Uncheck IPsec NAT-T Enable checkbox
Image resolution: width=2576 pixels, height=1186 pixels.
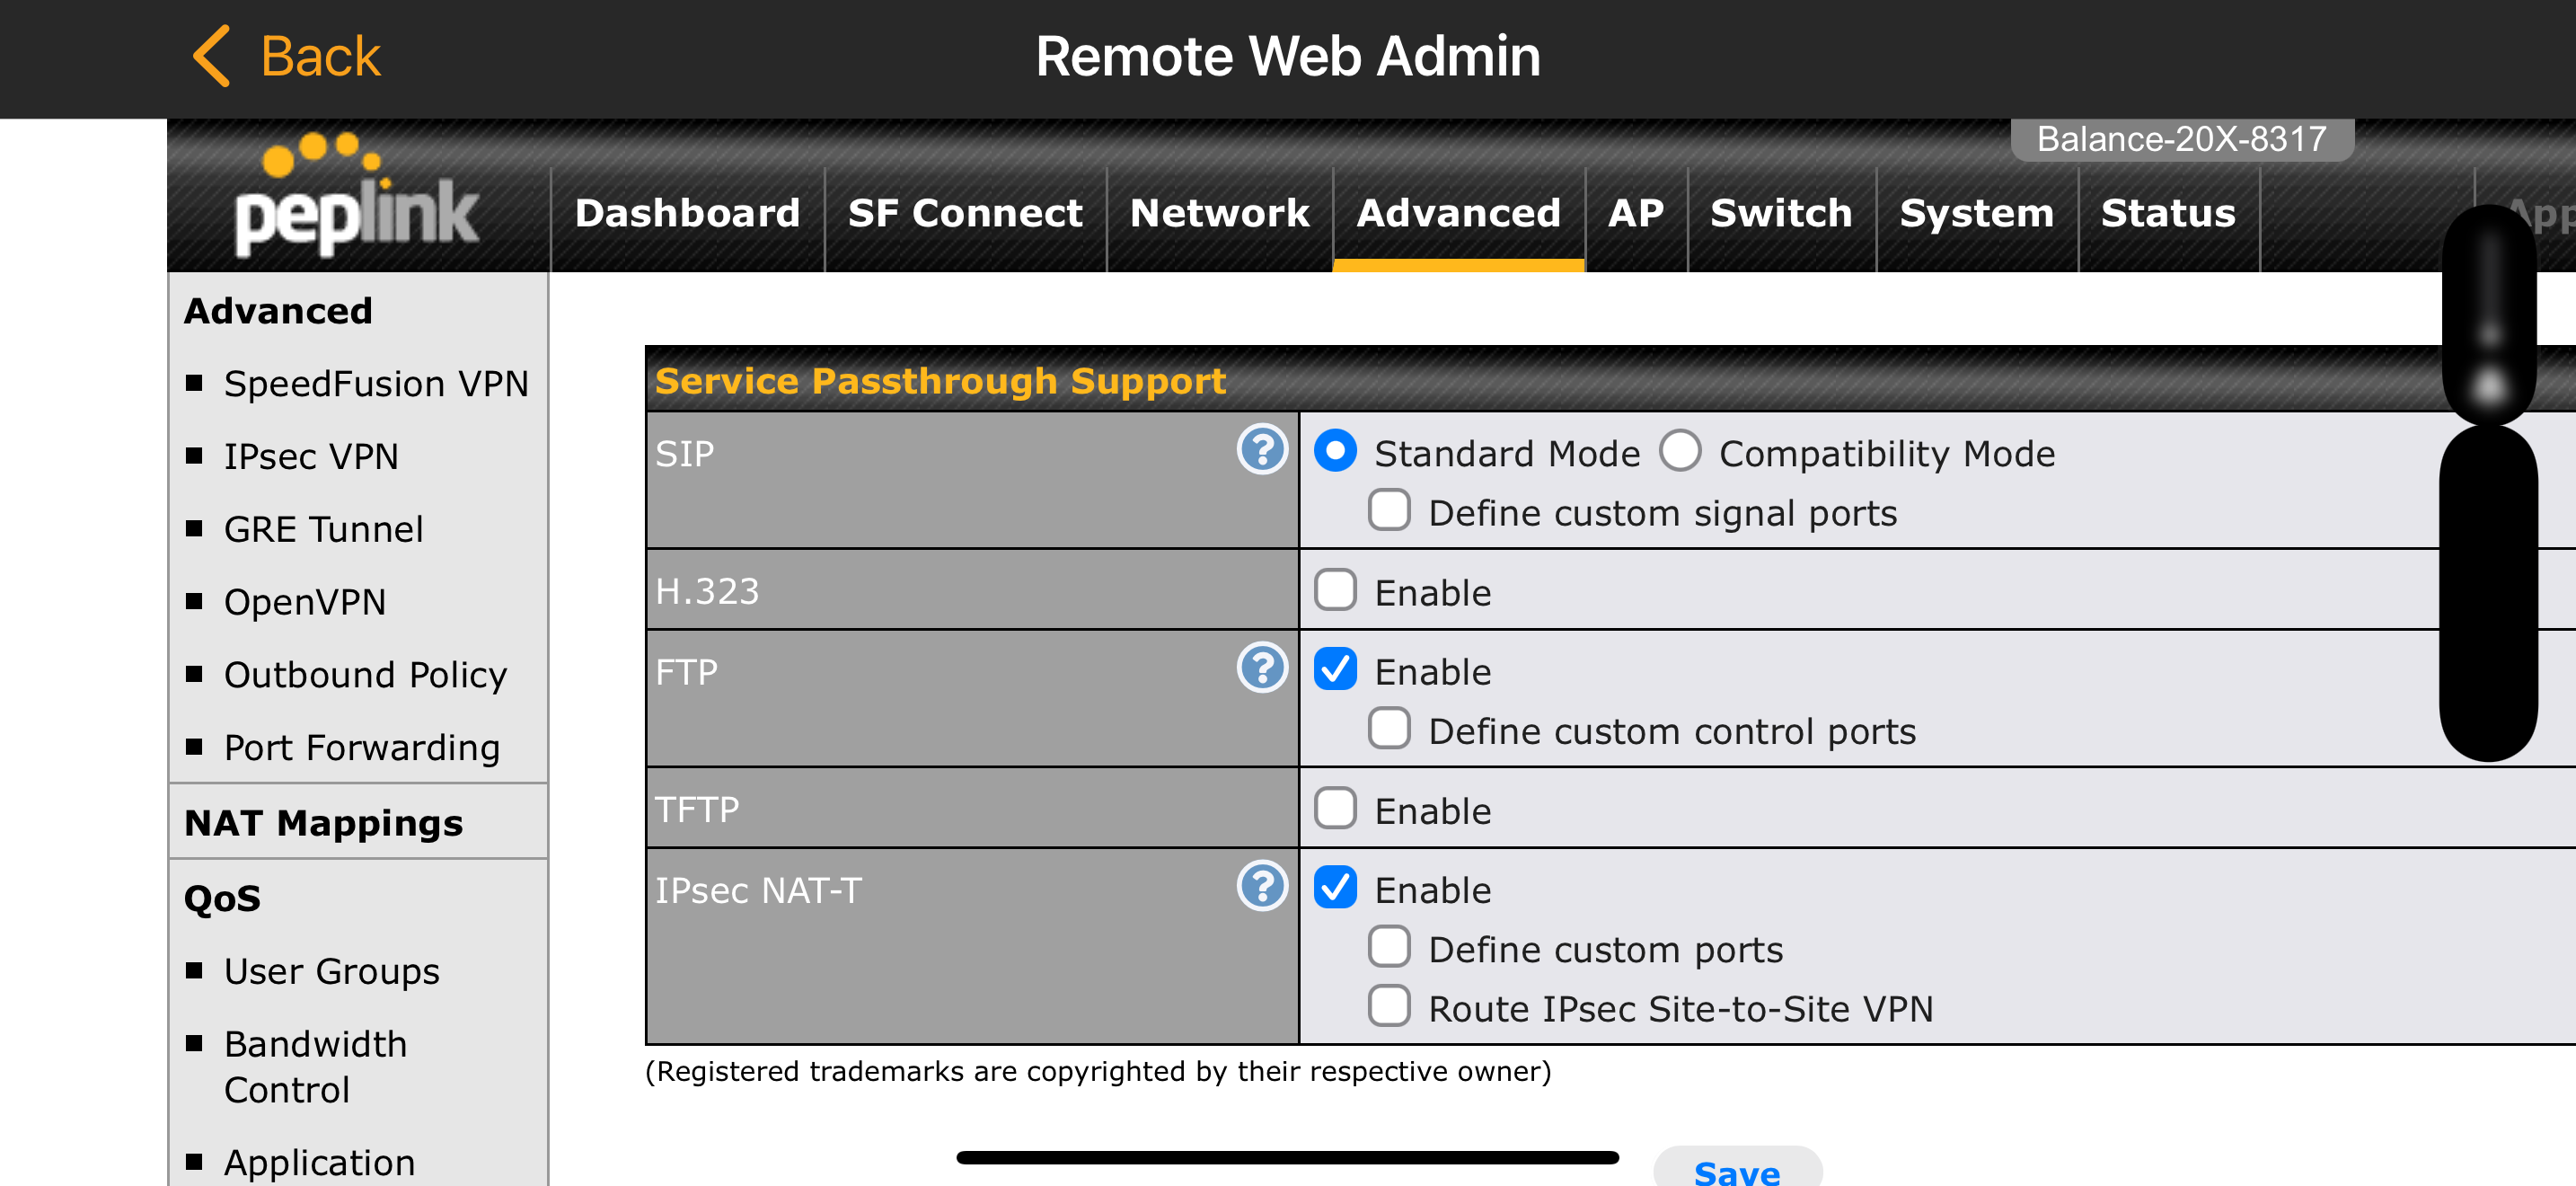point(1335,888)
